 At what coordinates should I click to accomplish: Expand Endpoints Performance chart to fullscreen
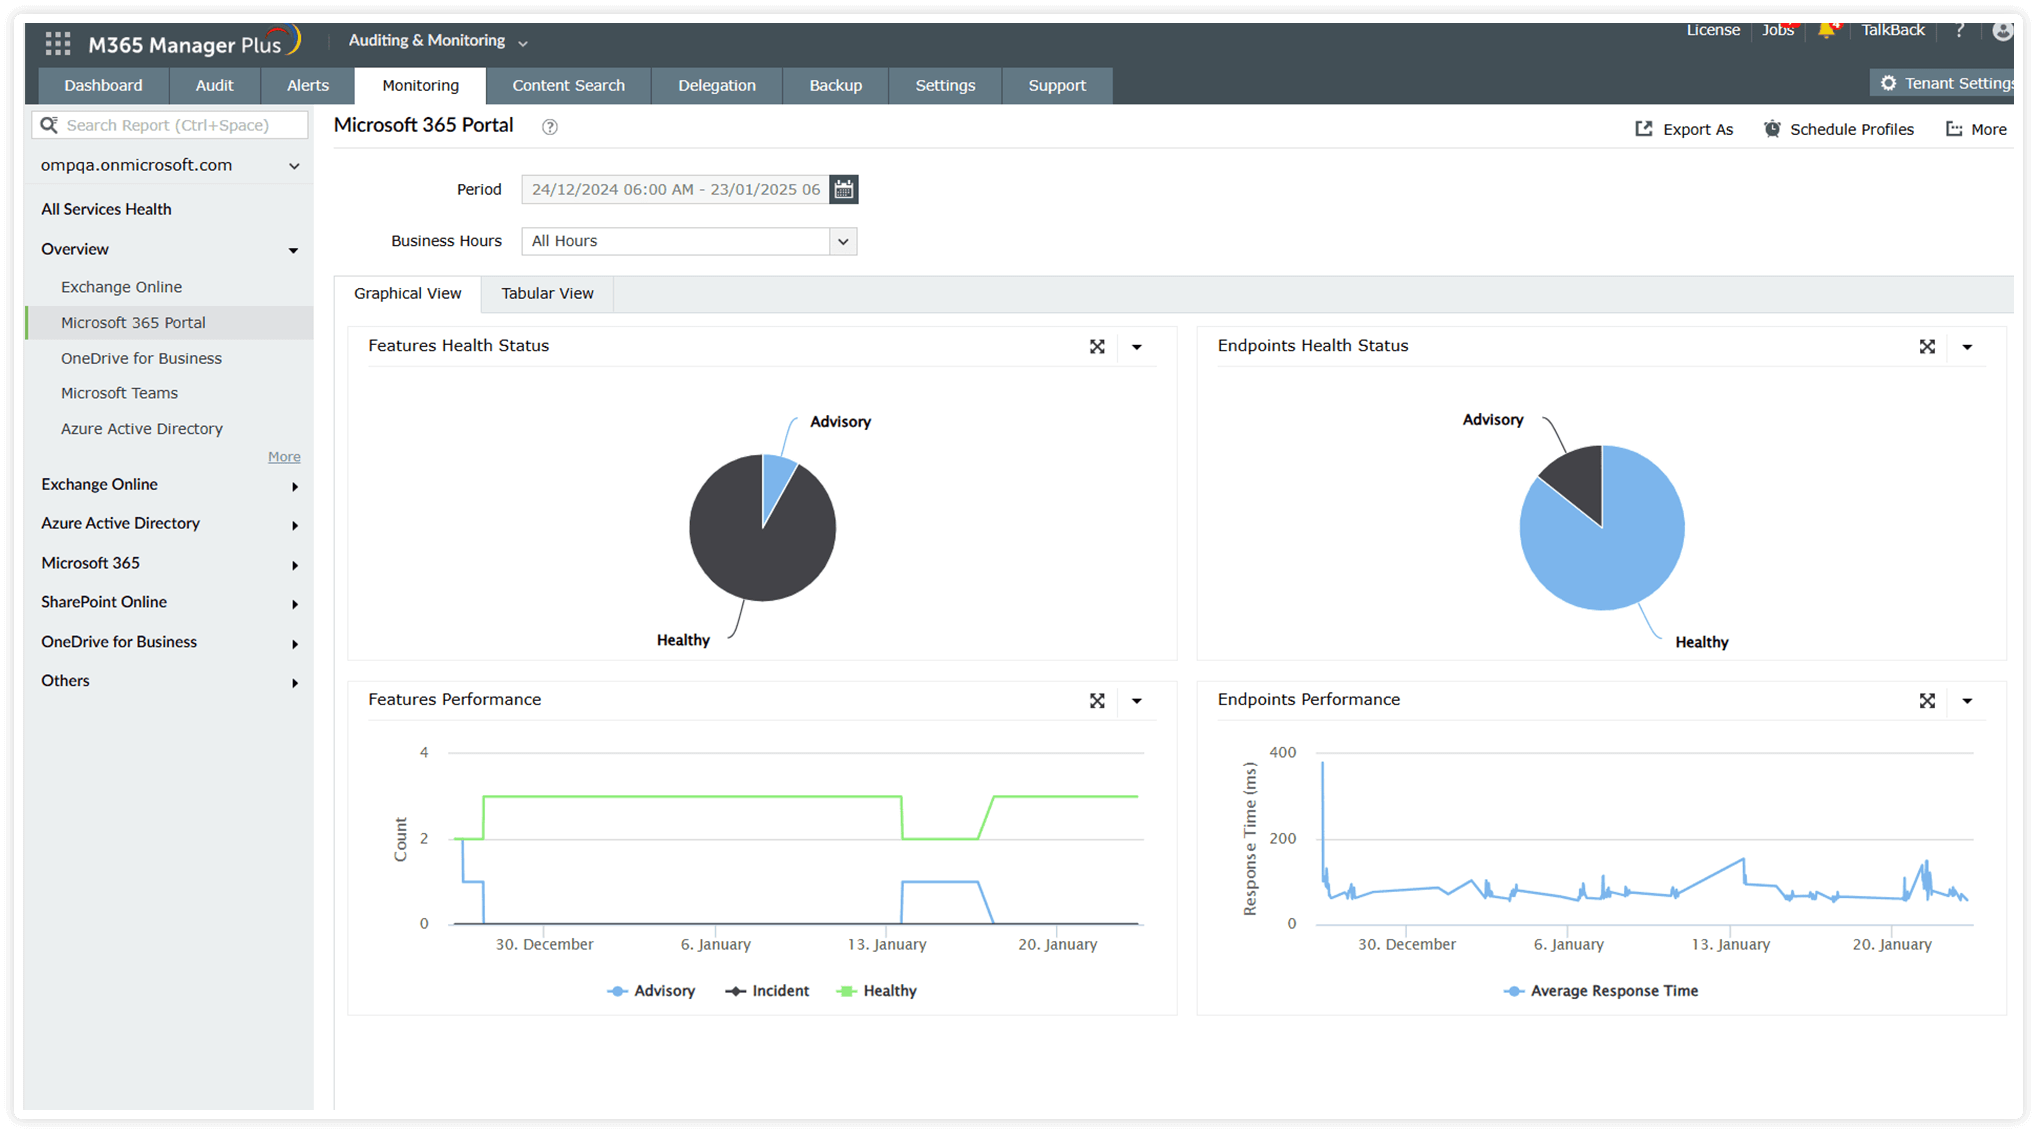tap(1927, 700)
